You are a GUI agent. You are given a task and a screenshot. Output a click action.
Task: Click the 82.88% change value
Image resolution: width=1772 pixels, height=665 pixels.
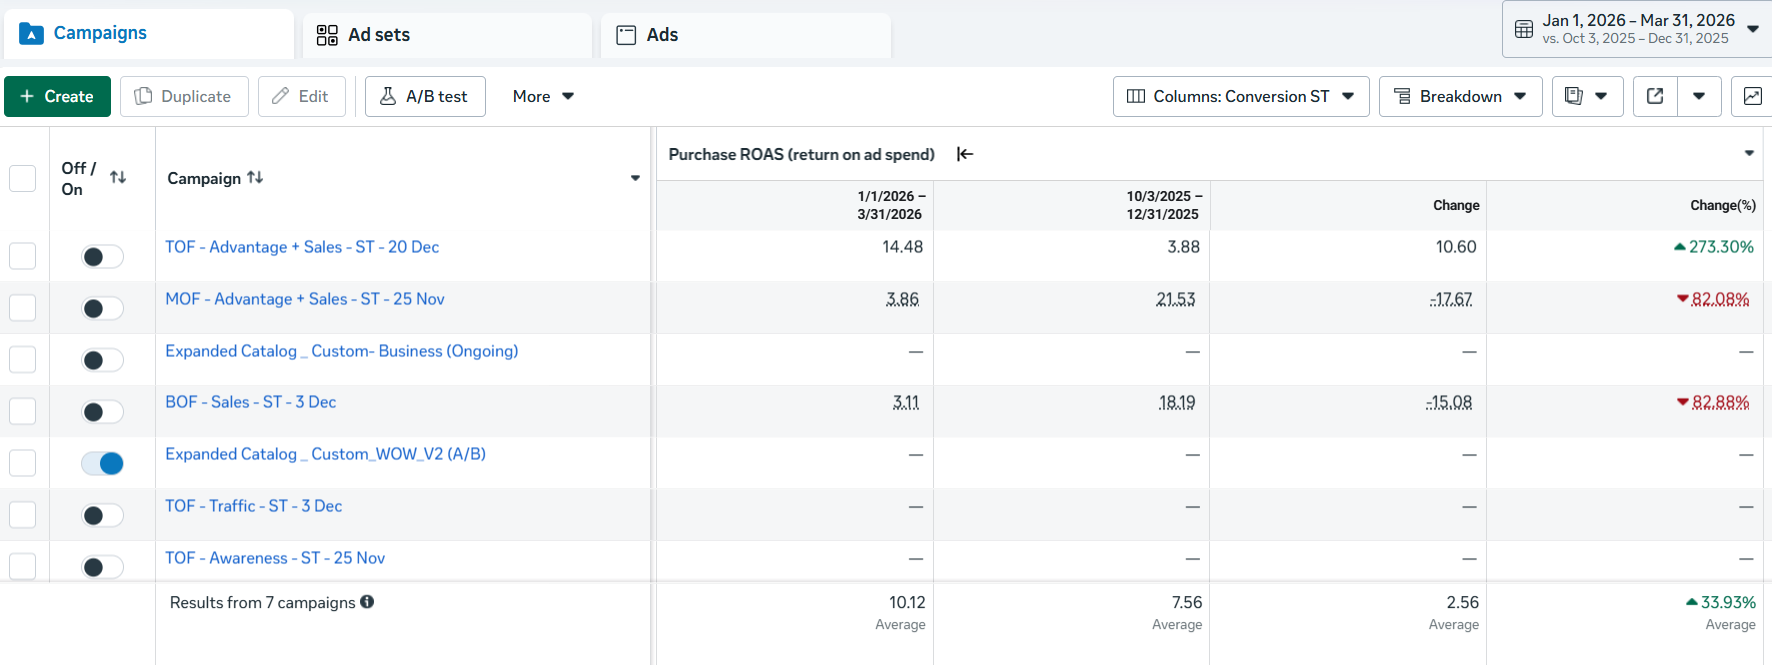coord(1713,402)
